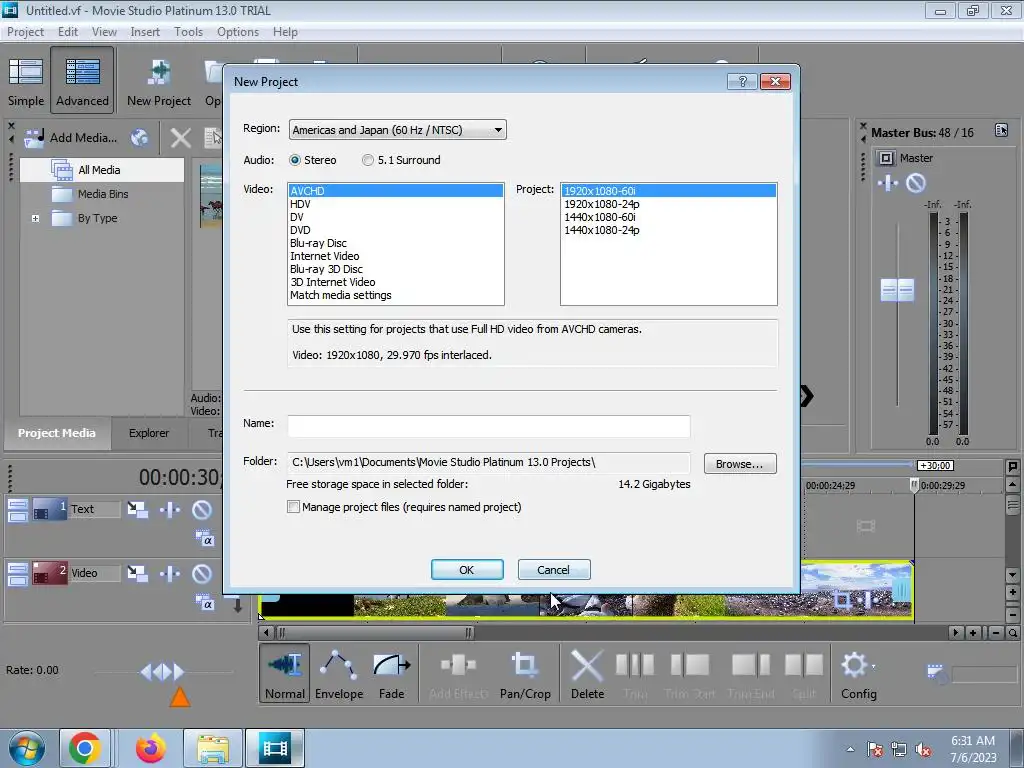This screenshot has width=1024, height=768.
Task: Select HDV video format
Action: point(396,204)
